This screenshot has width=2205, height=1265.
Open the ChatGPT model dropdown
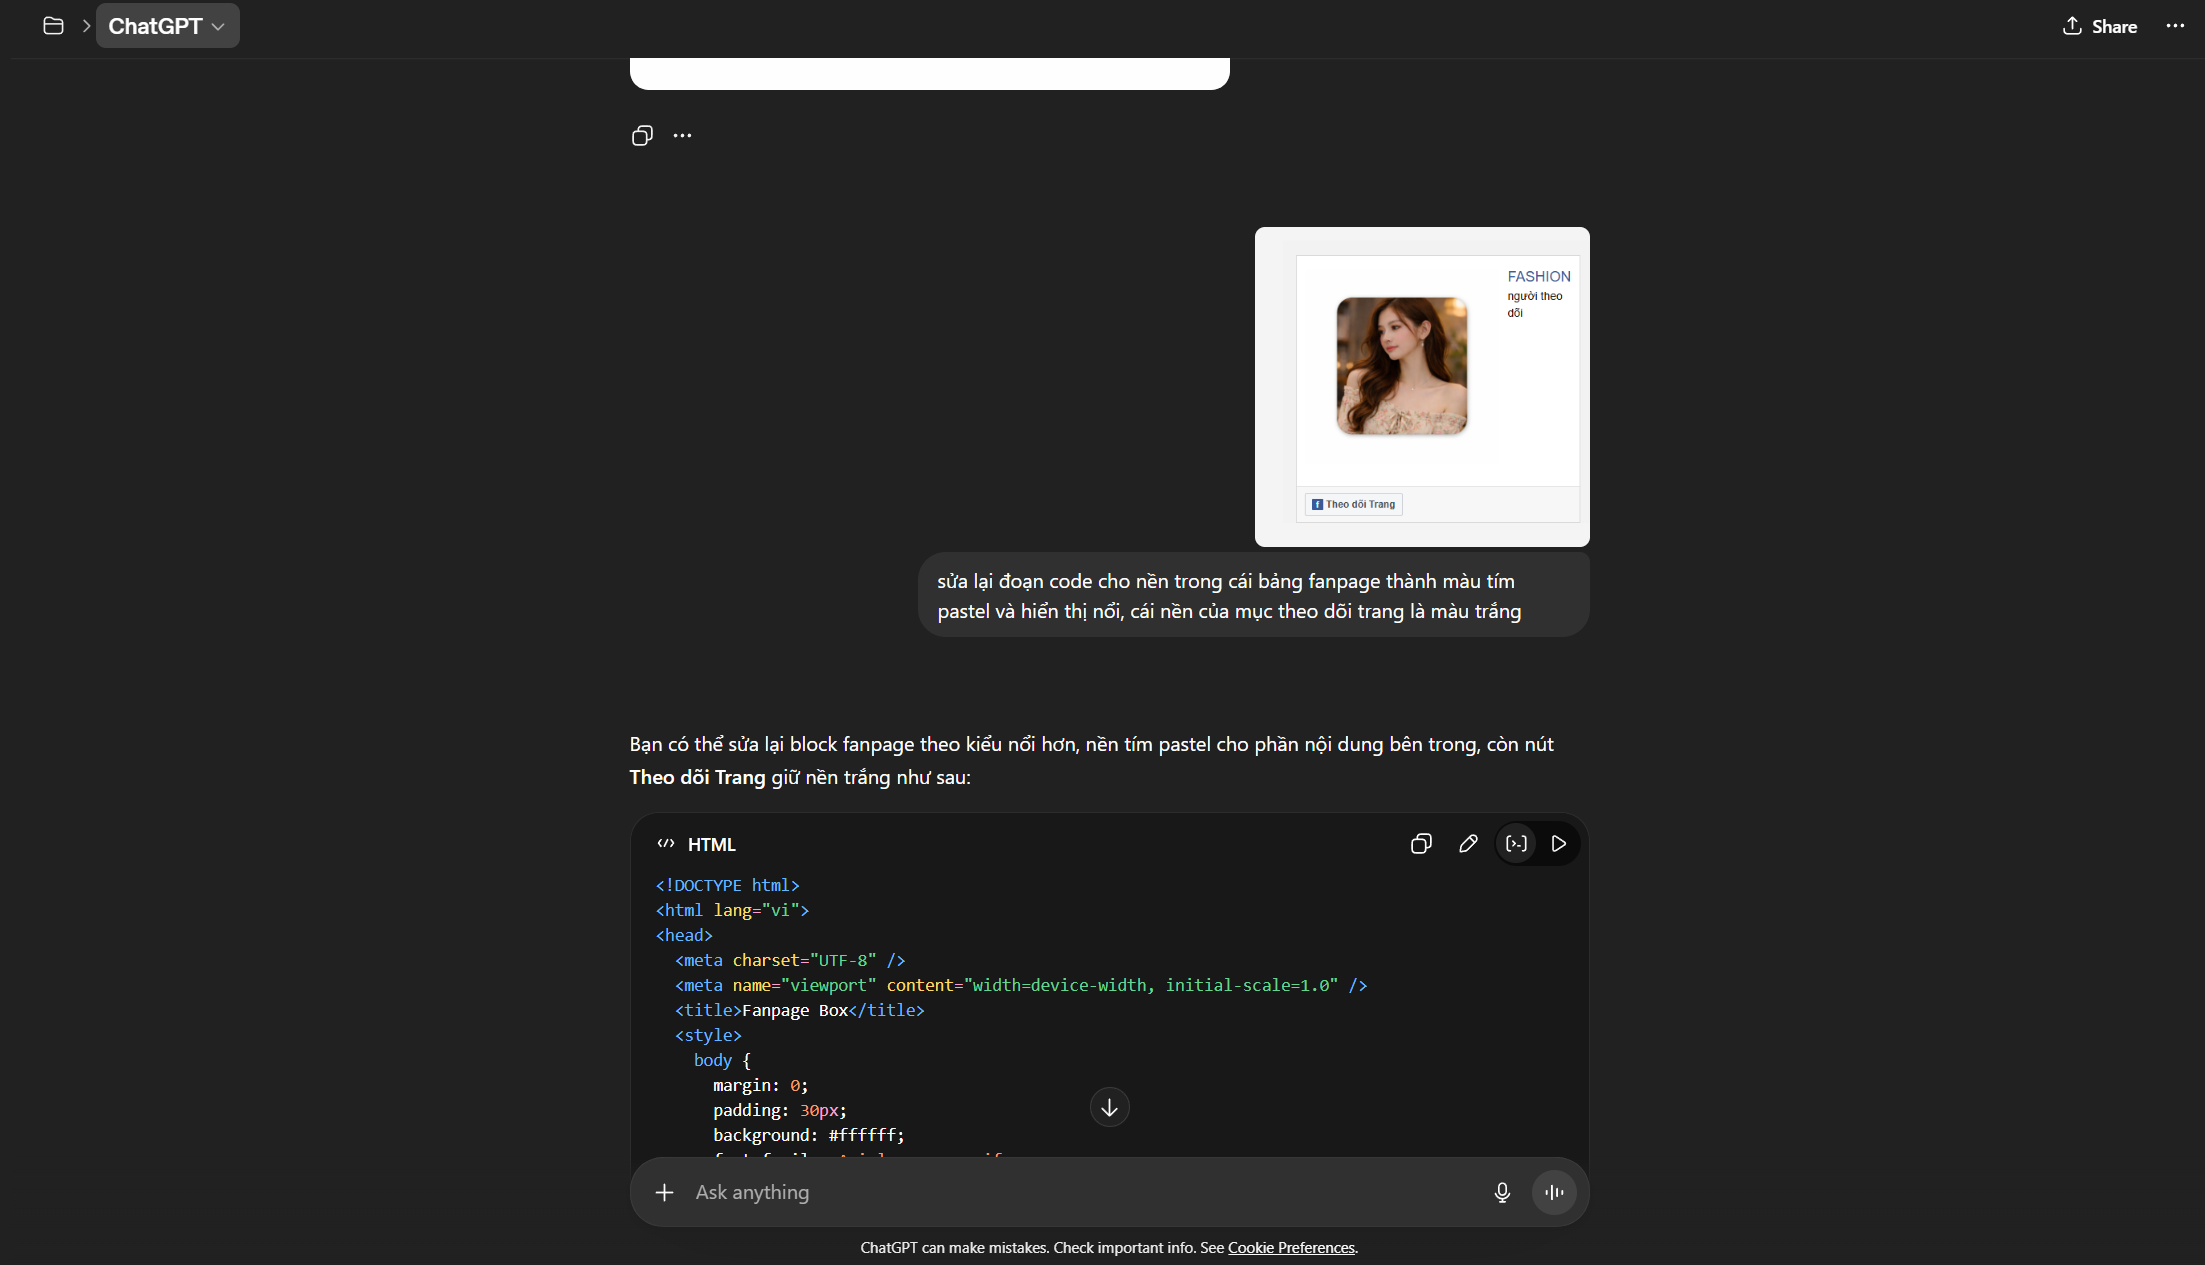click(167, 26)
